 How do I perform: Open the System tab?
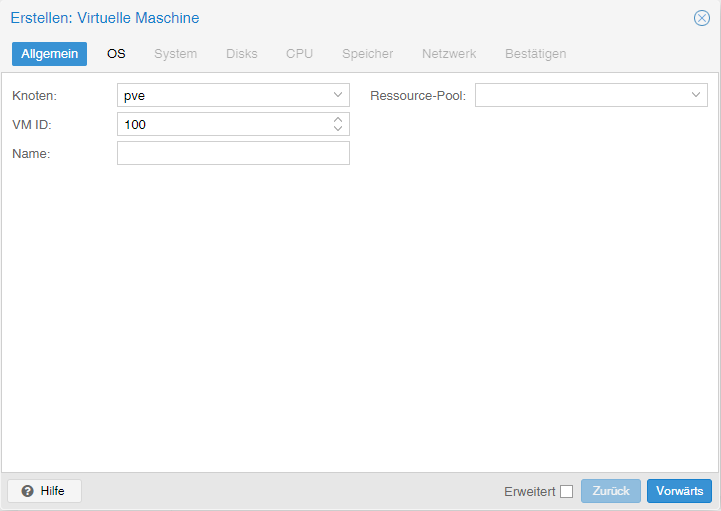pos(176,54)
